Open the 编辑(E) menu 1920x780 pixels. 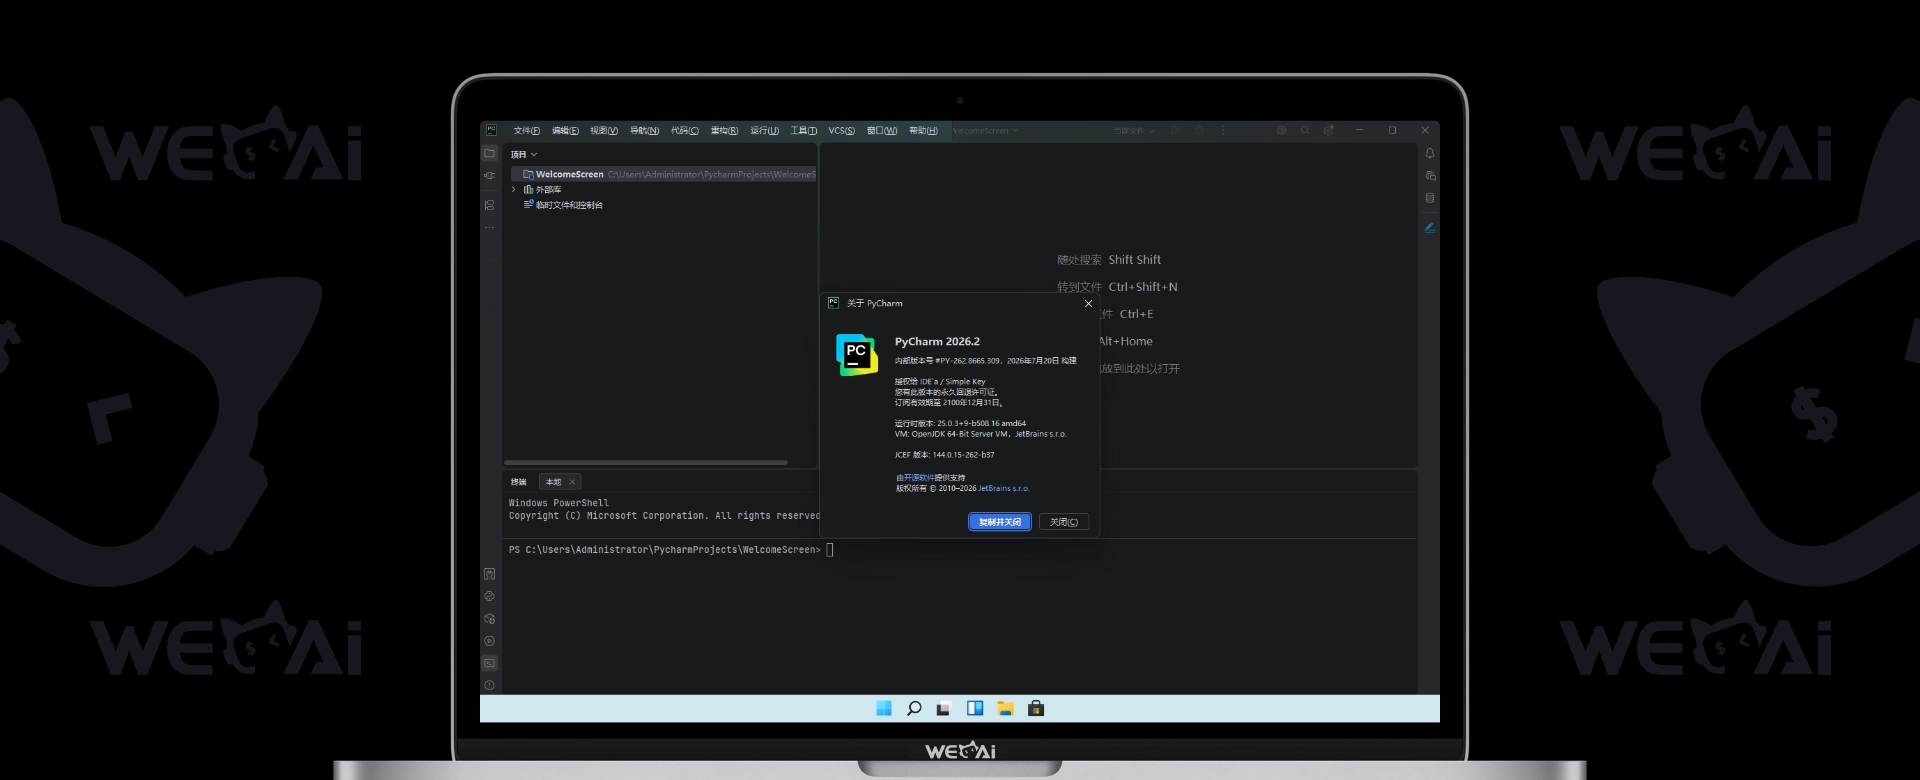565,131
